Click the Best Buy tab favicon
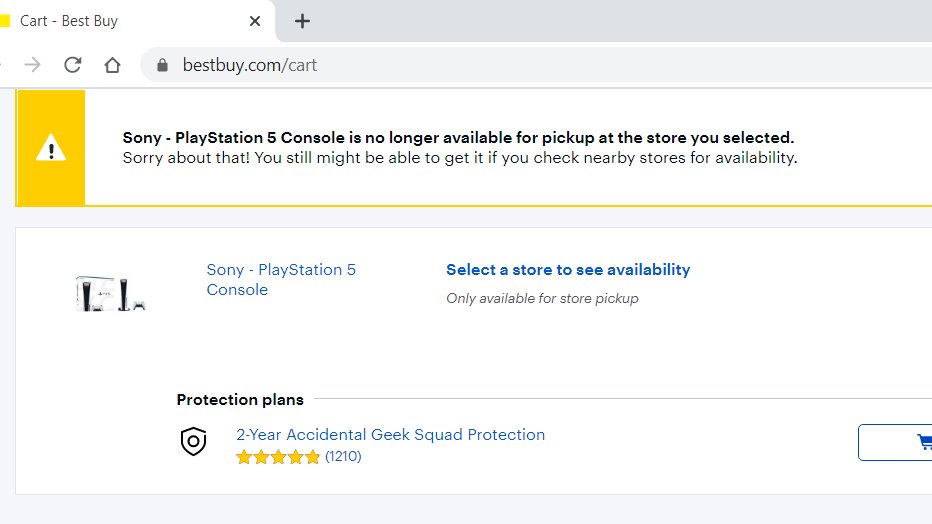 (x=5, y=21)
